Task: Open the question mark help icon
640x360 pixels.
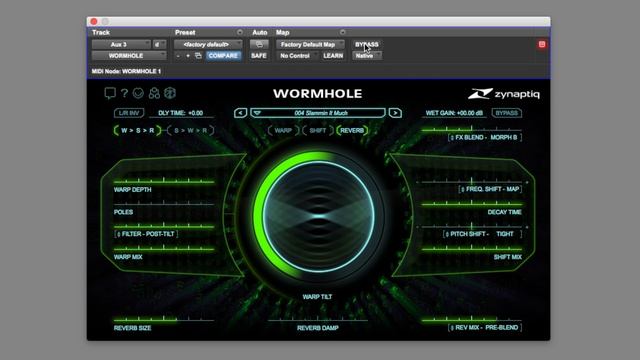Action: [x=124, y=93]
